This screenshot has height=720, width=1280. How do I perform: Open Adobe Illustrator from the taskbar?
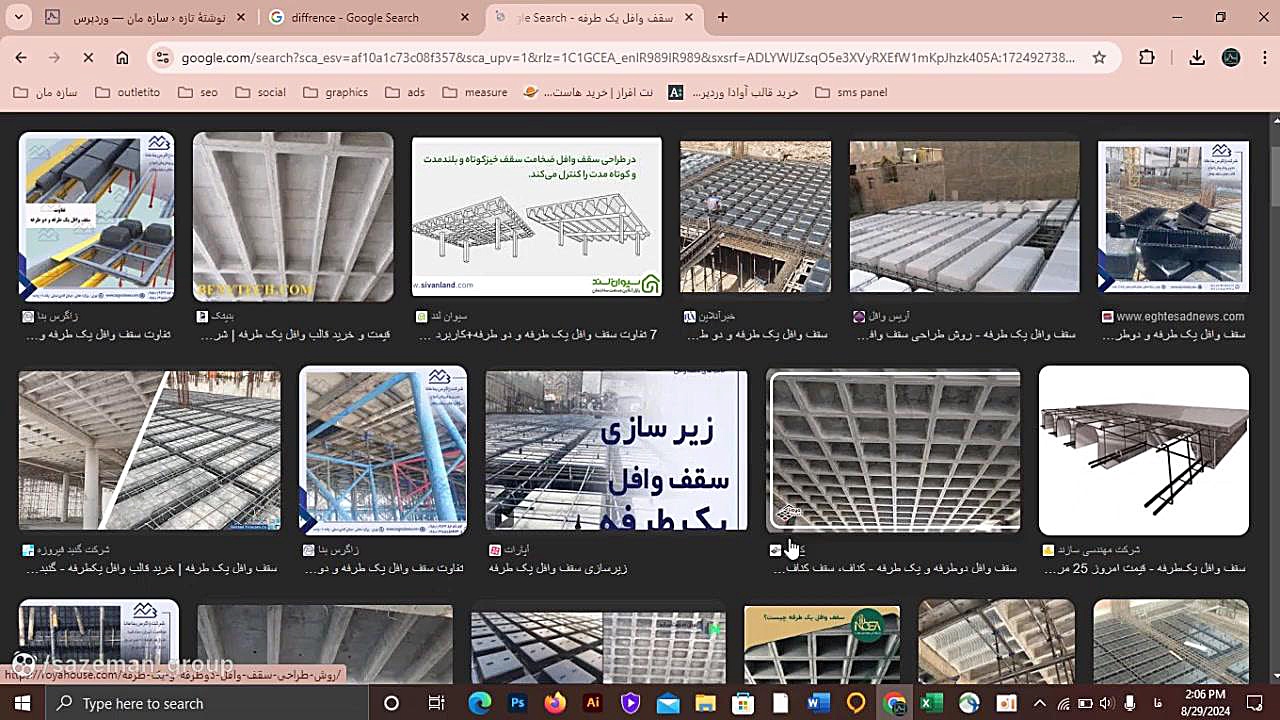[593, 703]
